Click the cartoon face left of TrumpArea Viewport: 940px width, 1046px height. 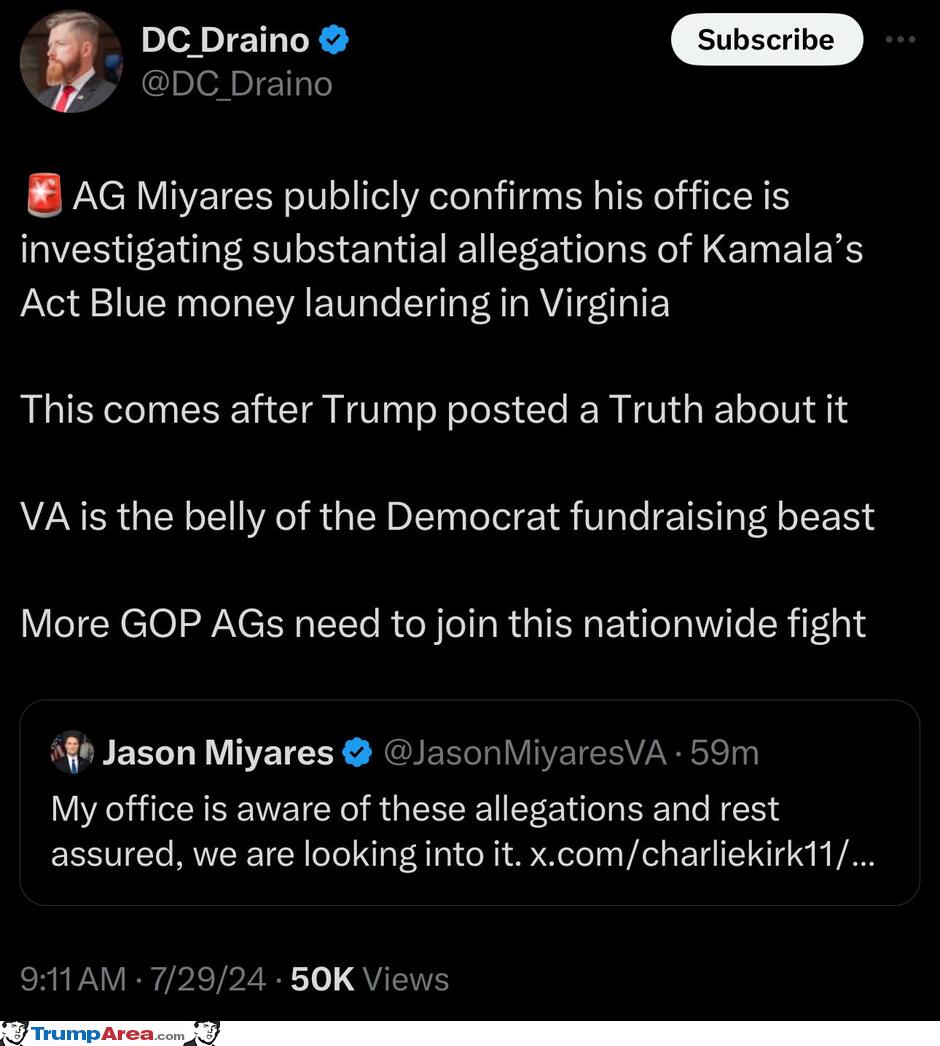coord(13,1033)
